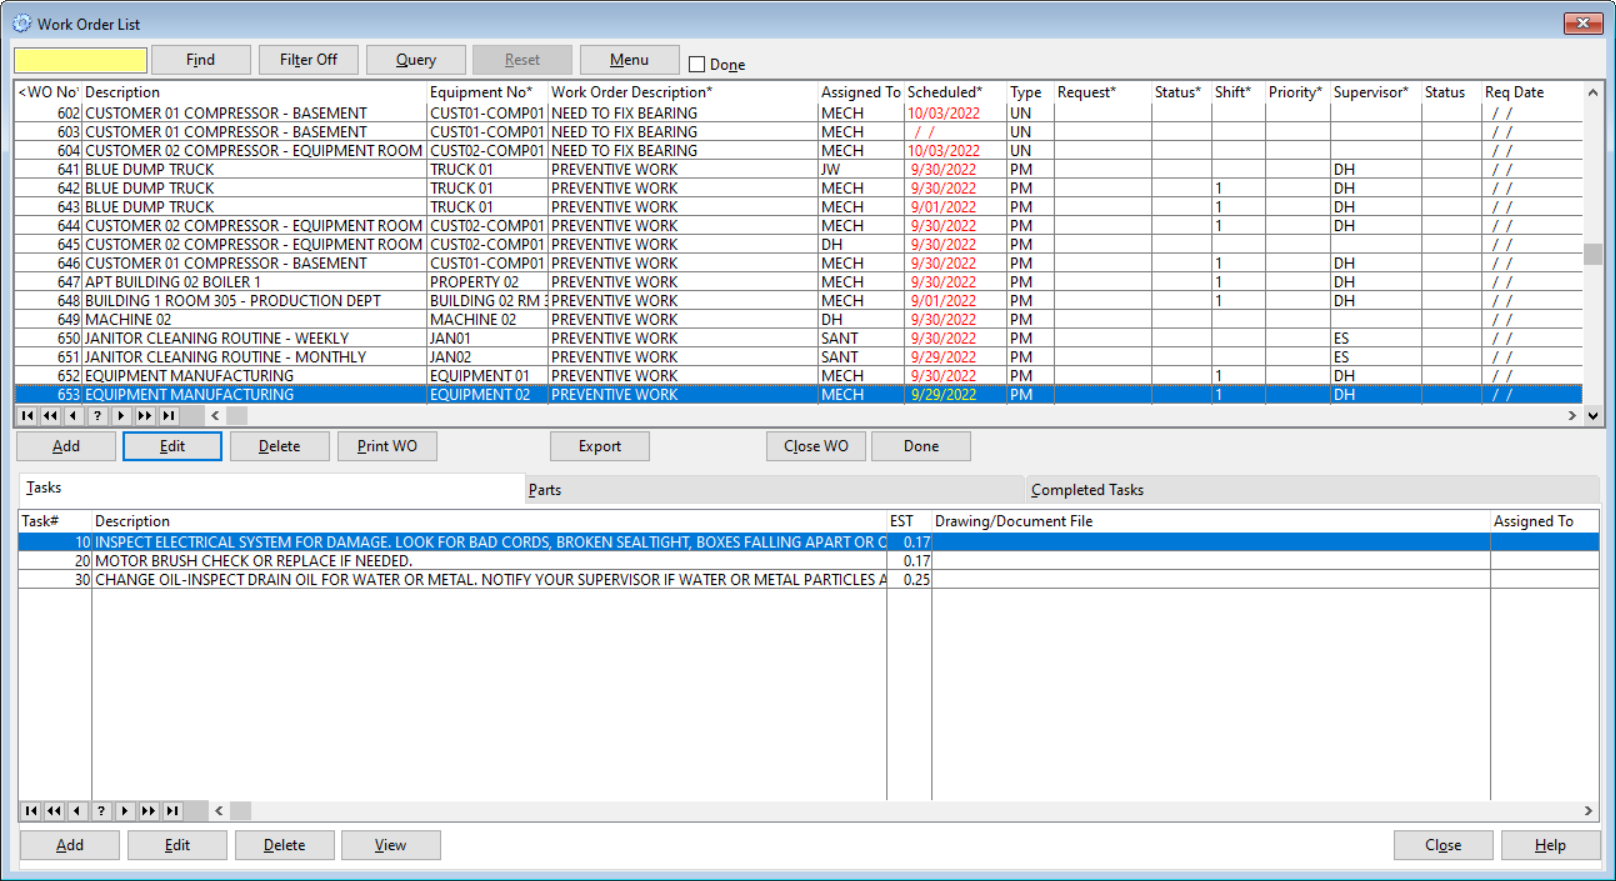The width and height of the screenshot is (1616, 881).
Task: Edit the selected task in the Tasks panel
Action: point(177,845)
